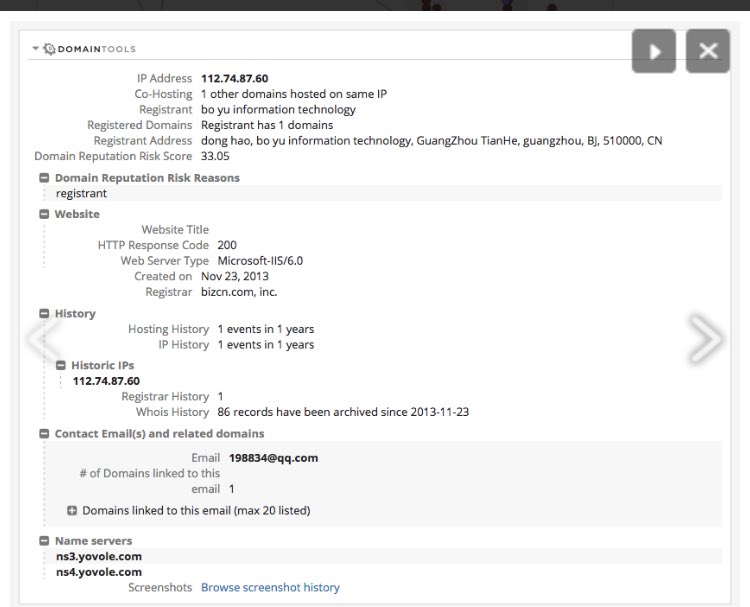The height and width of the screenshot is (607, 750).
Task: Click web server type Microsoft-IIS/6.0
Action: 260,261
